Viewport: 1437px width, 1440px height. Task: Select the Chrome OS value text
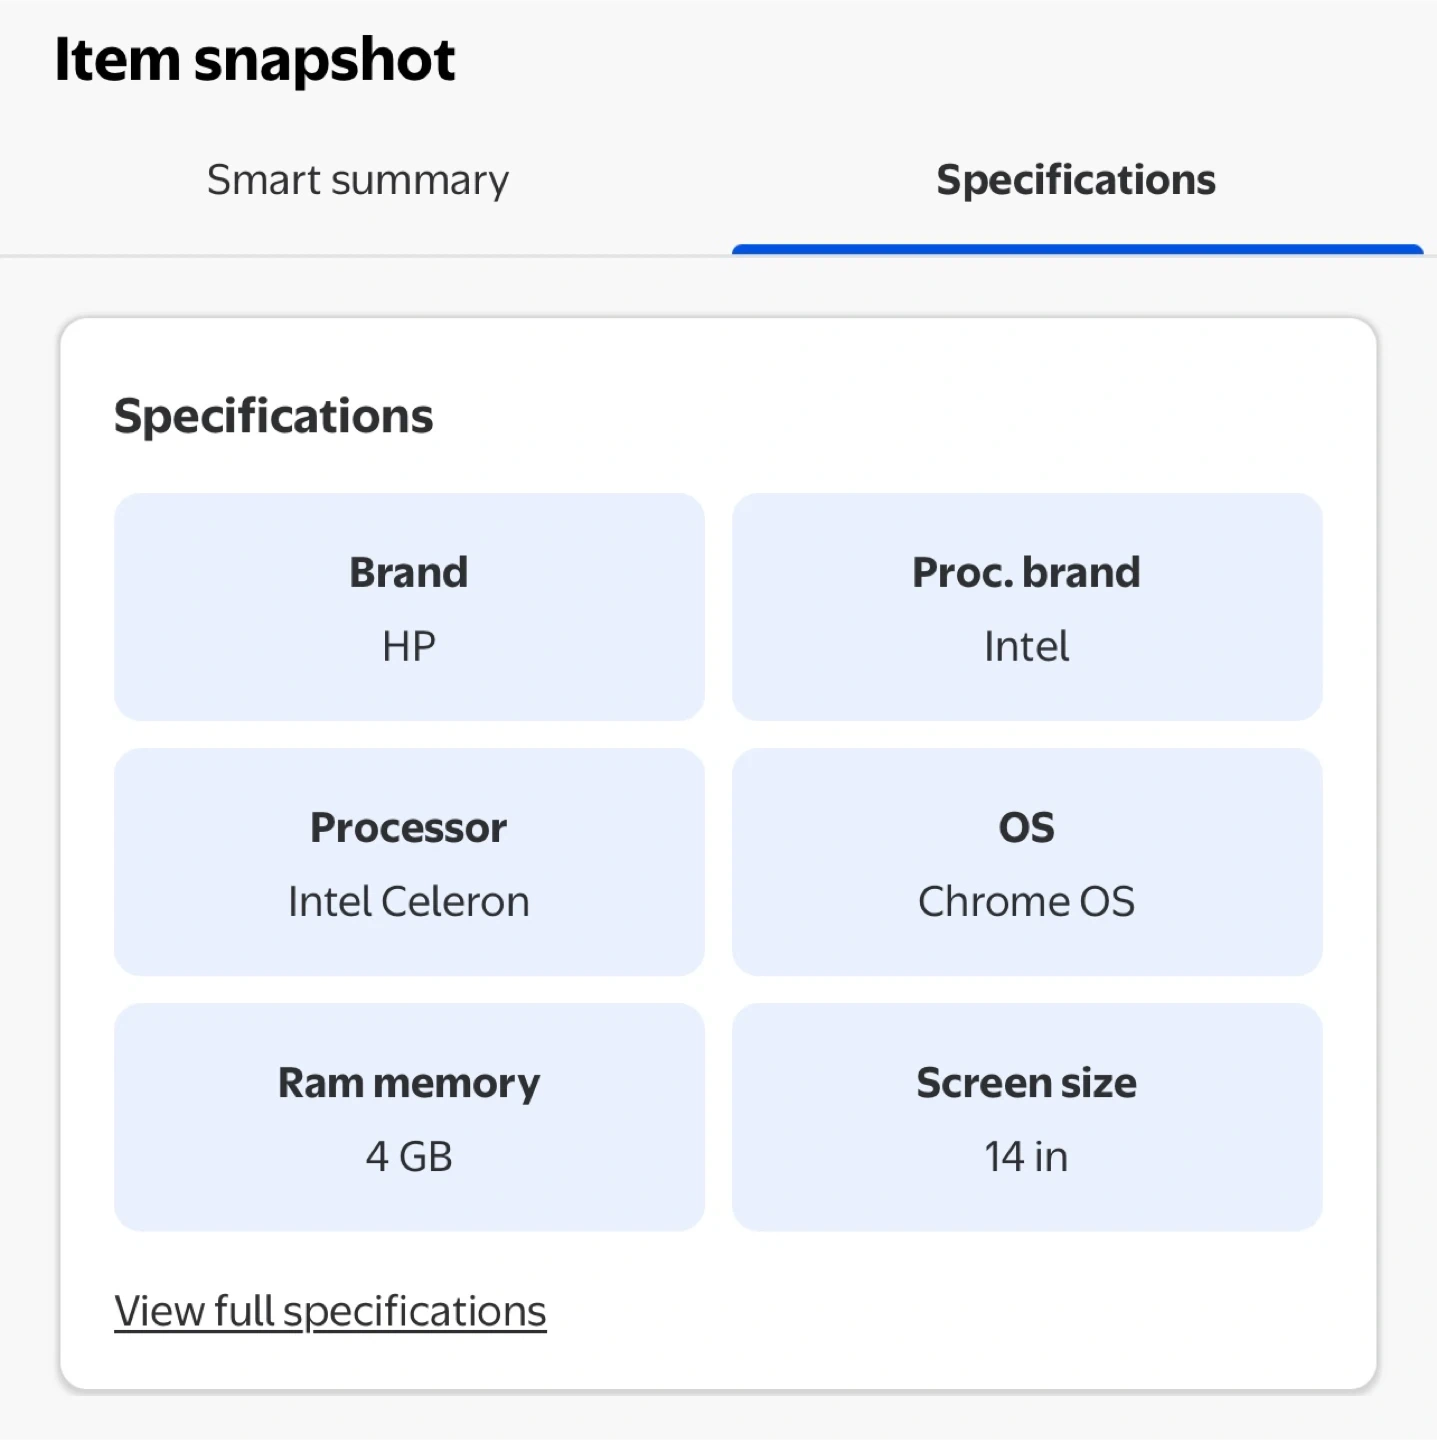[1026, 902]
